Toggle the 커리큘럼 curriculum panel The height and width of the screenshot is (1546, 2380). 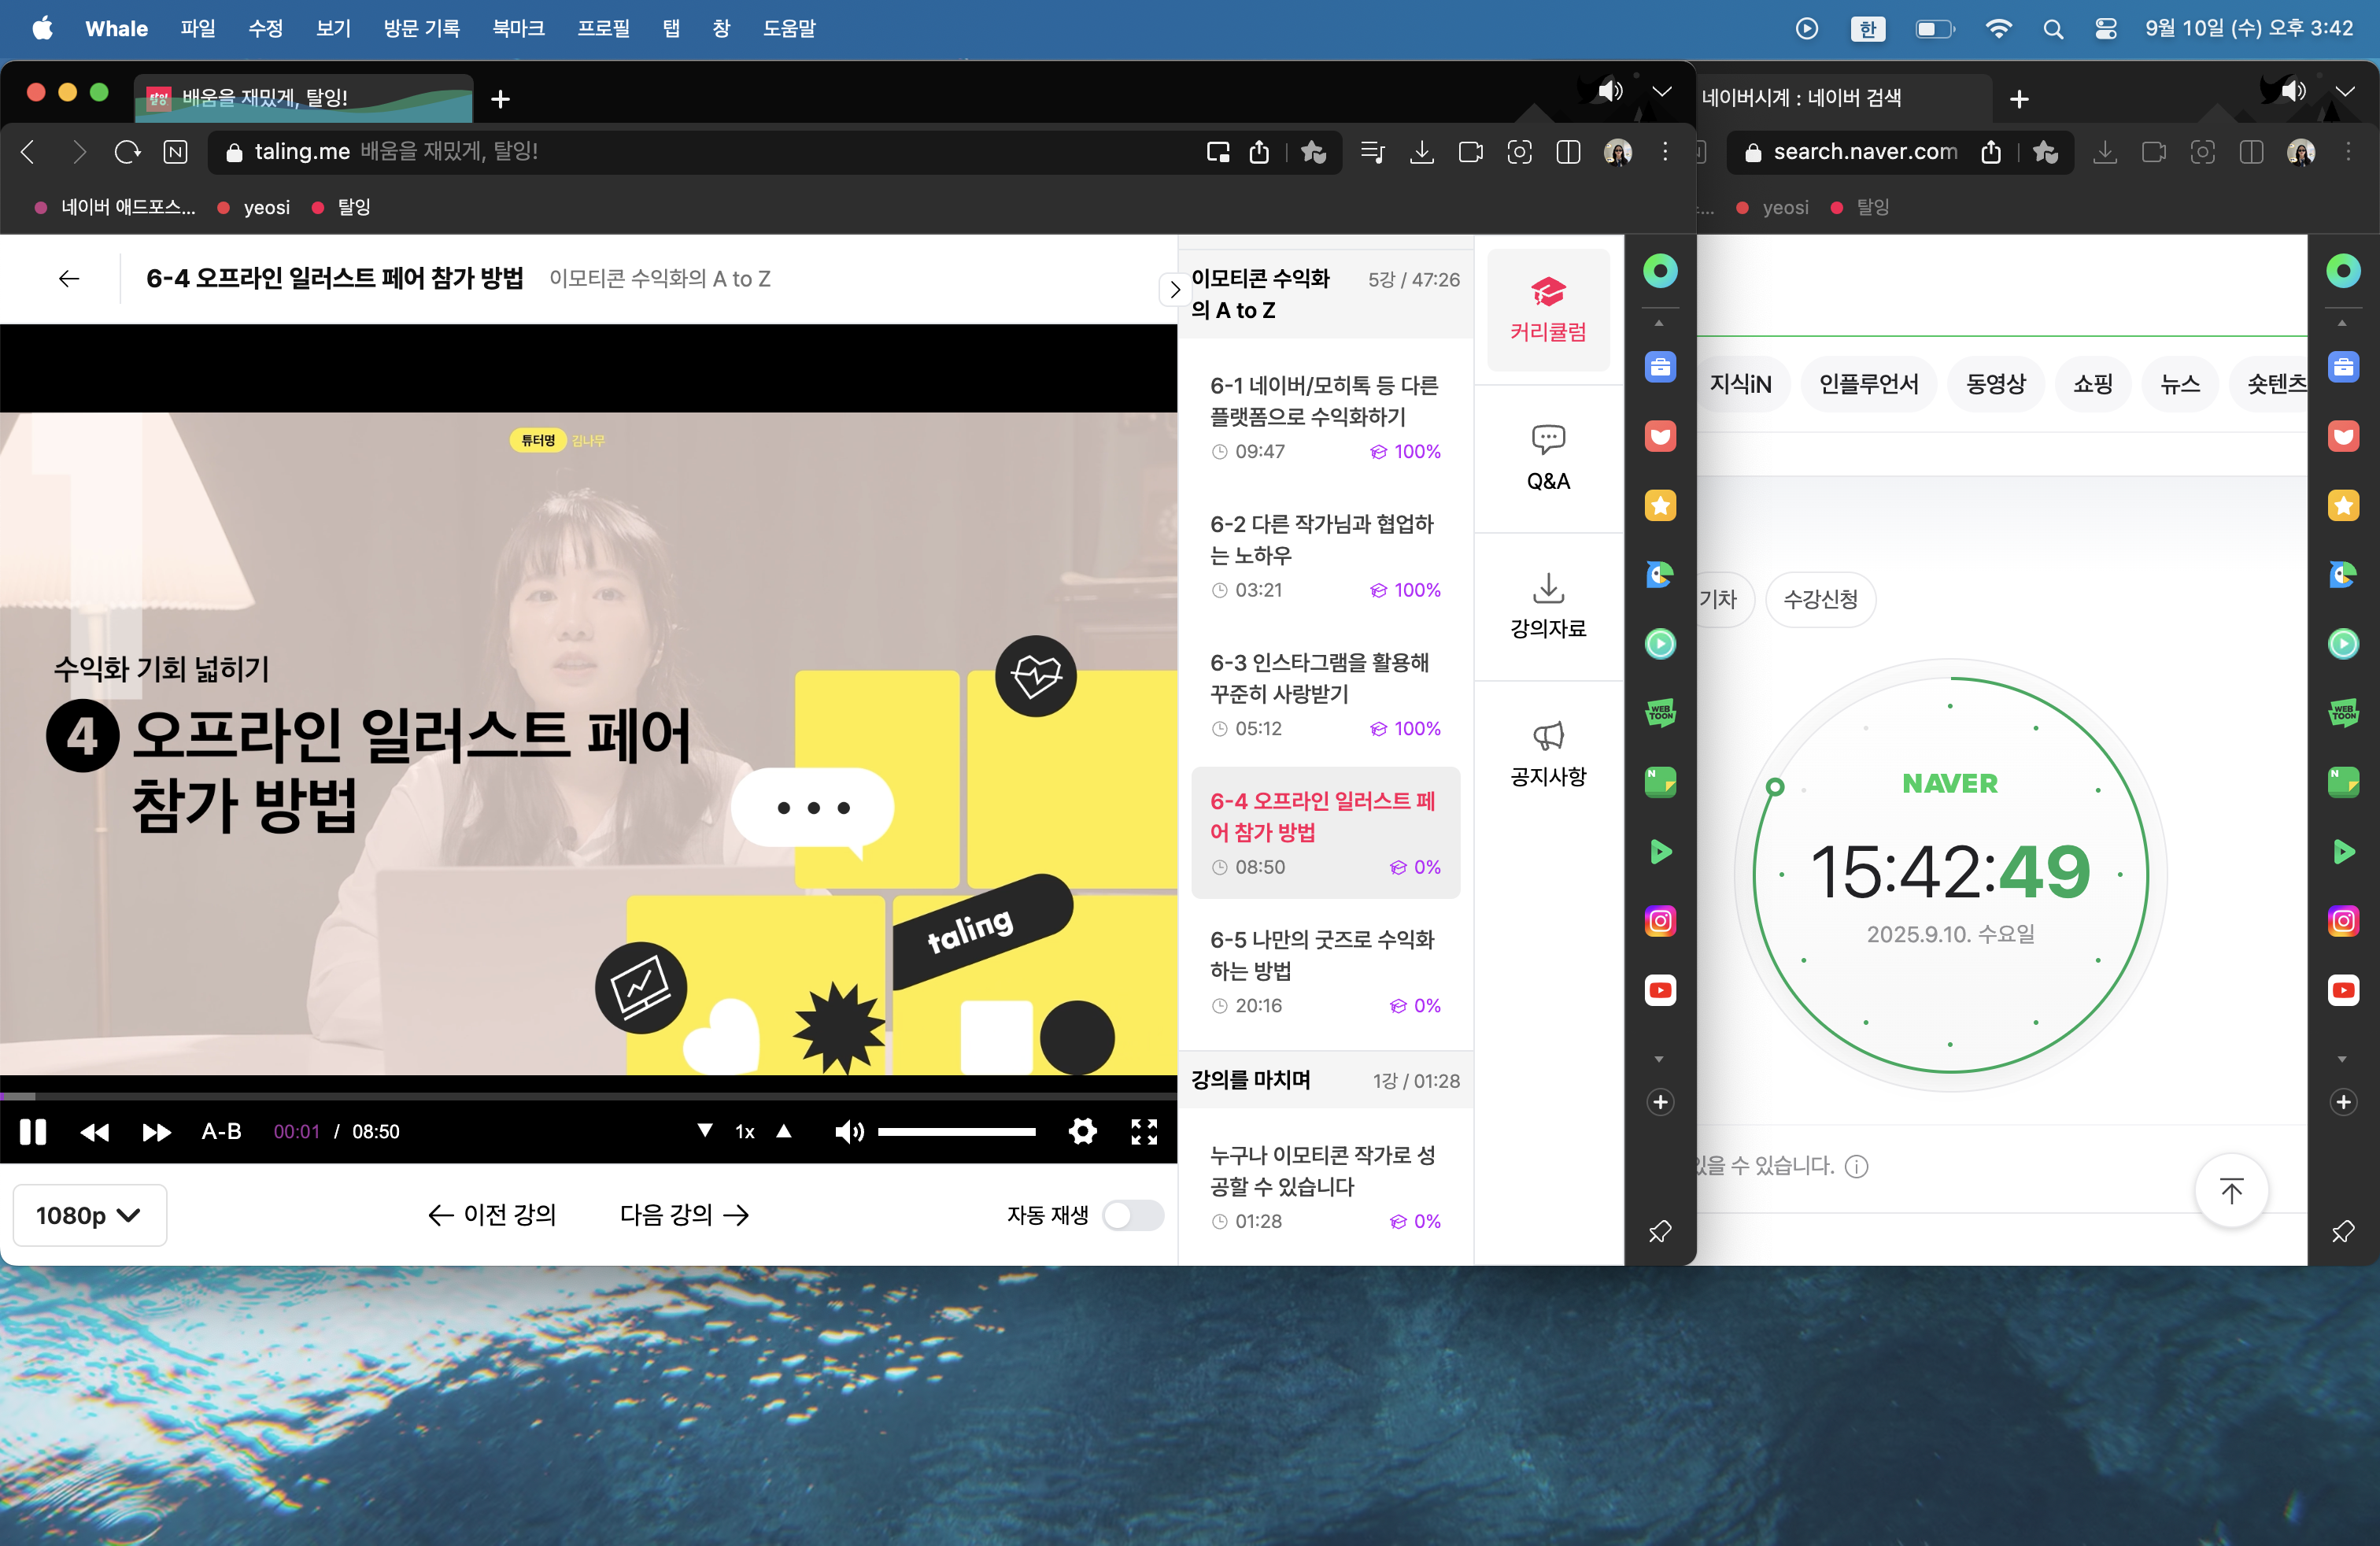(1547, 310)
